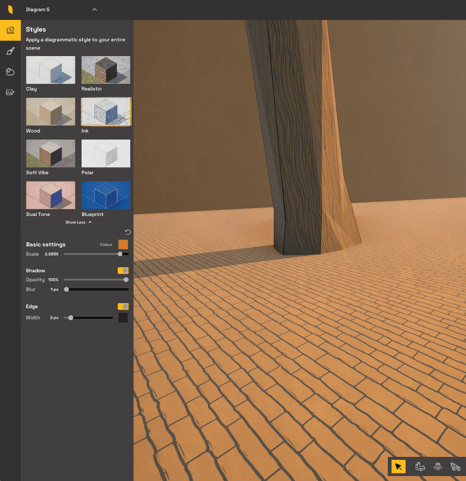Apply the Soft Vibe style thumbnail

(x=51, y=153)
